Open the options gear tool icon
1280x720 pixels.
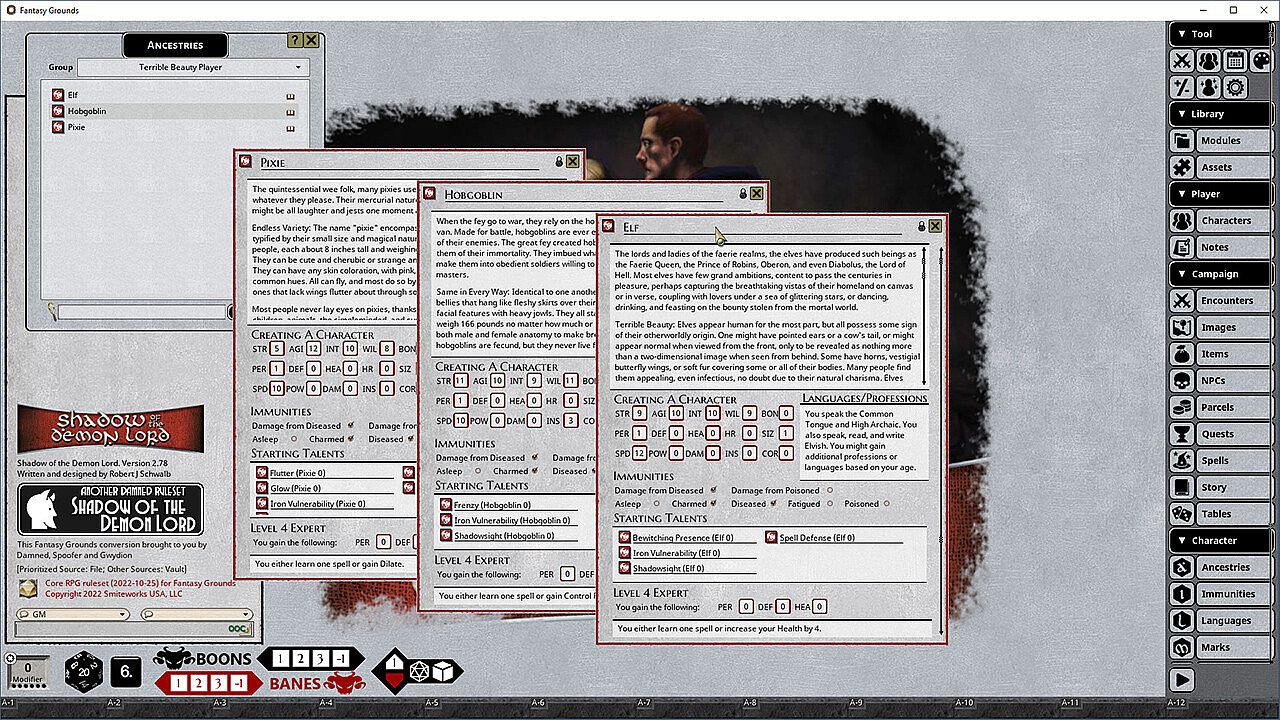(1234, 87)
